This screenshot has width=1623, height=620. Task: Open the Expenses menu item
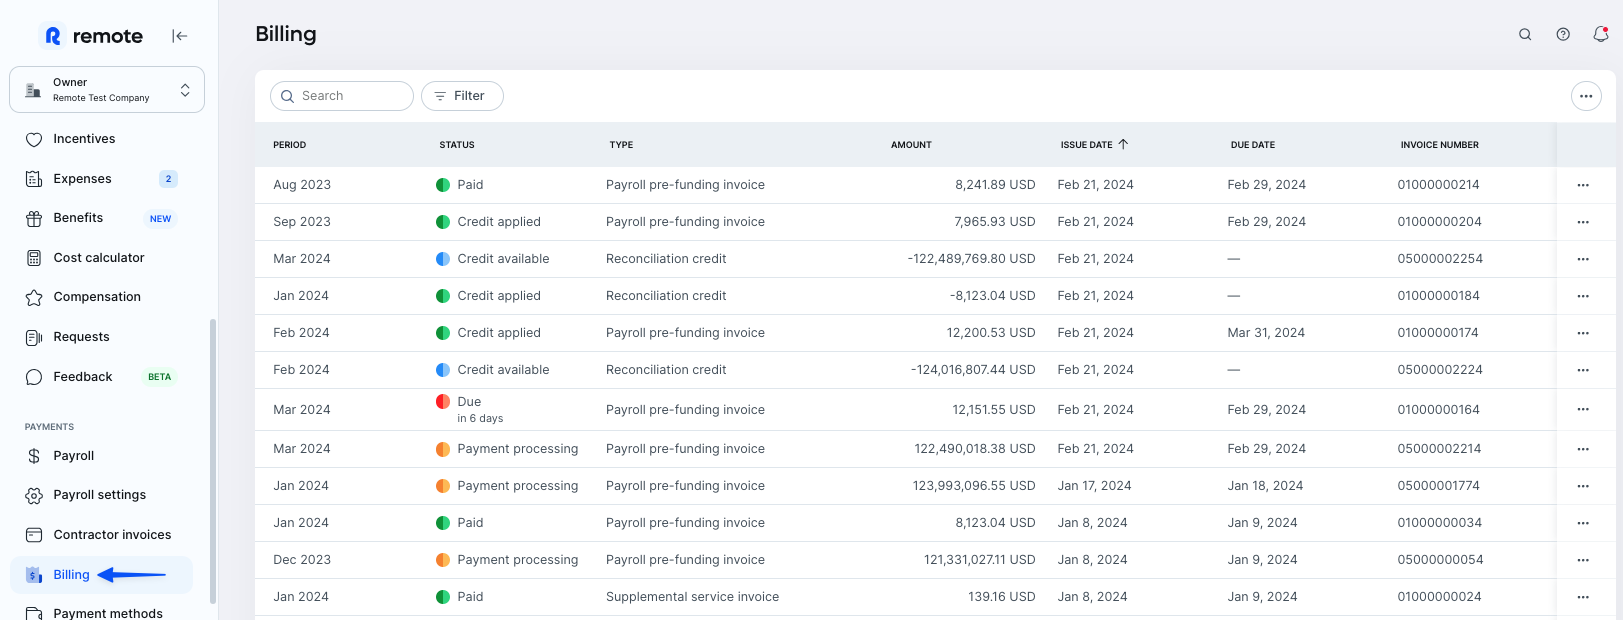click(x=82, y=179)
